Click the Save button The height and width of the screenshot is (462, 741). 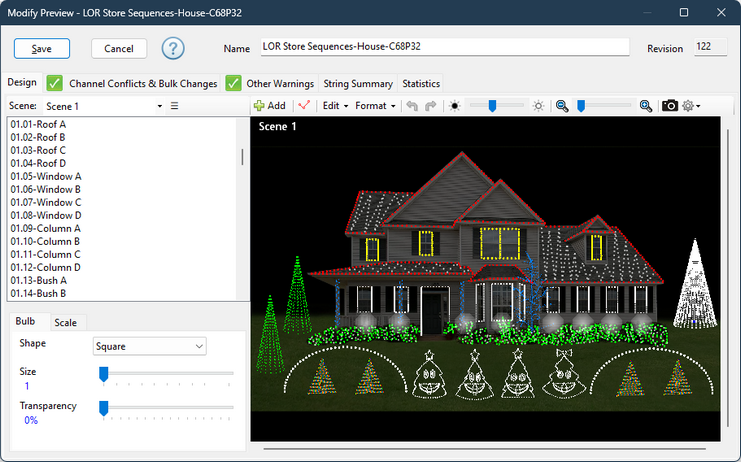pos(42,49)
